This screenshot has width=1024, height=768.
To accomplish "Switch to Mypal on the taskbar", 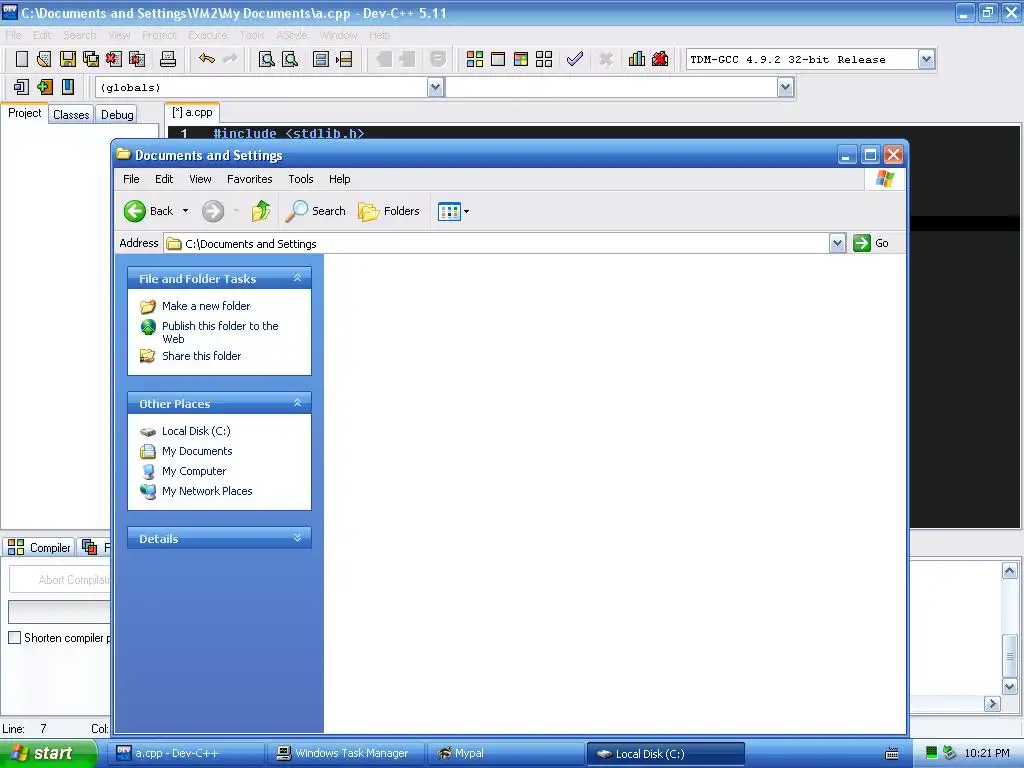I will pos(505,753).
